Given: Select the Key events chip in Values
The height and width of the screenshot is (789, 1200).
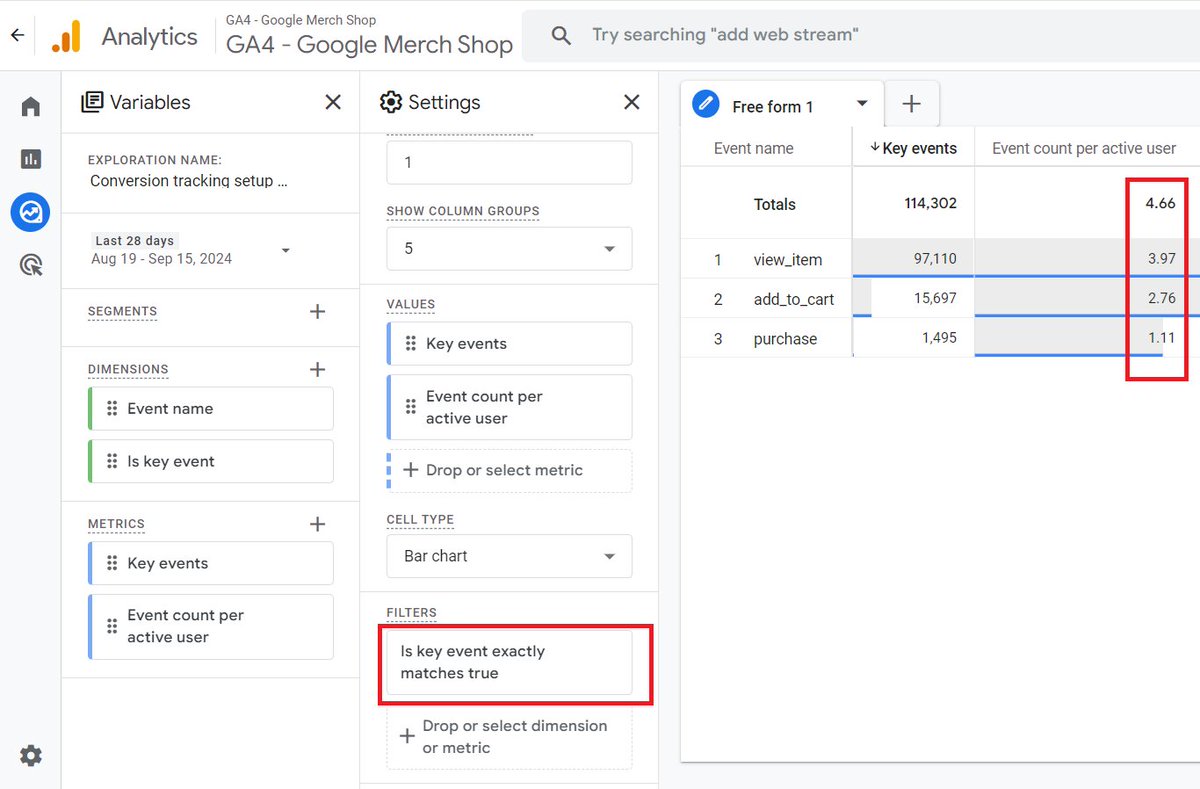Looking at the screenshot, I should tap(509, 343).
